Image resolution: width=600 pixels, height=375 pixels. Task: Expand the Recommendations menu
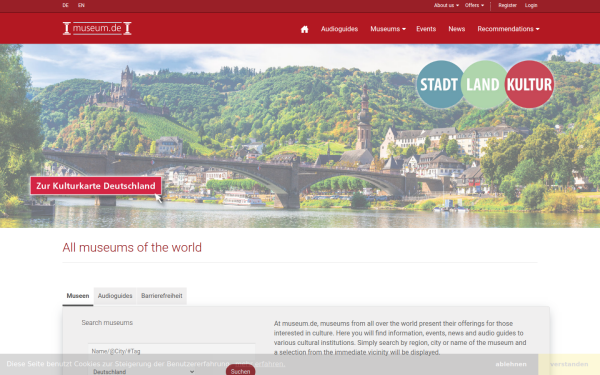coord(508,29)
